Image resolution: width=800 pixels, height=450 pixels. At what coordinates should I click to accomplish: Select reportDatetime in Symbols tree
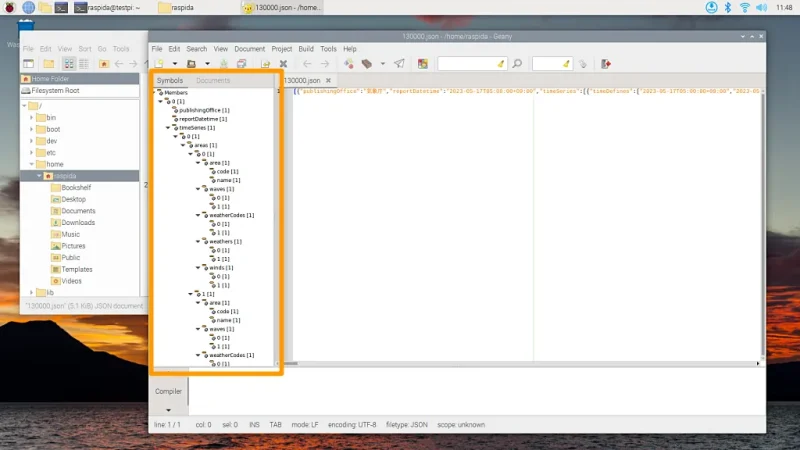203,119
